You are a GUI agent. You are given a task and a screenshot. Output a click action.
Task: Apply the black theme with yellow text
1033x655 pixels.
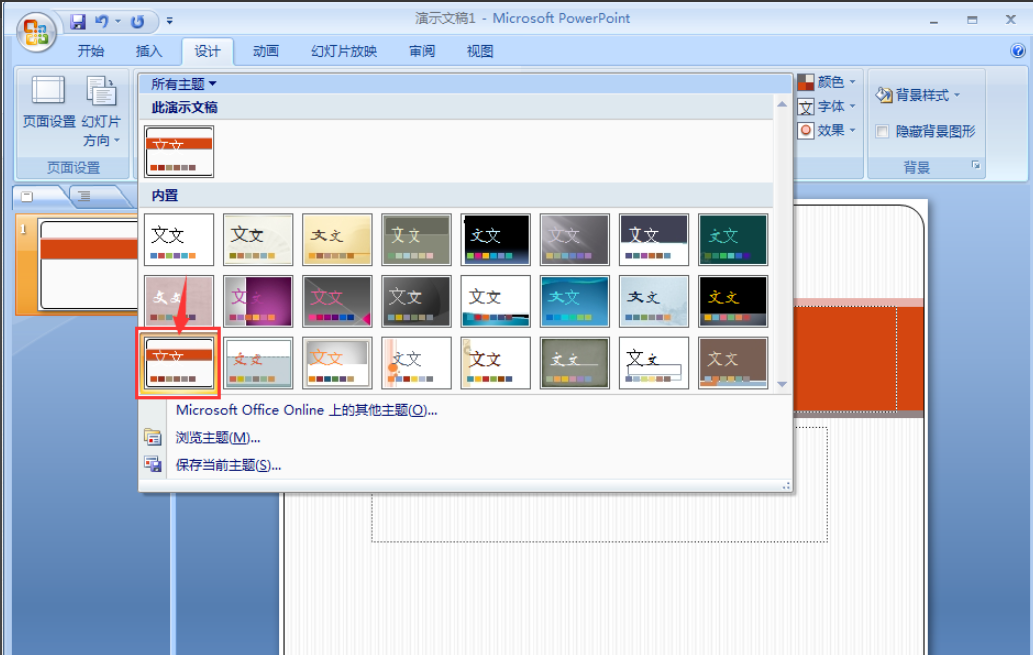click(x=733, y=301)
